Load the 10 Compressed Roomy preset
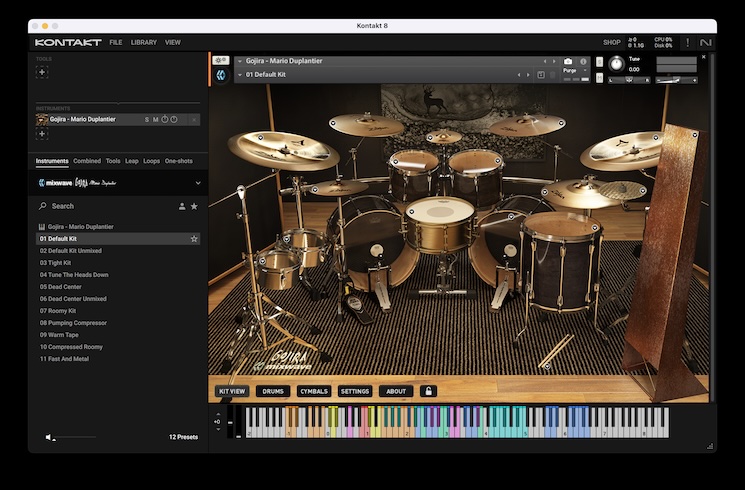 (118, 347)
